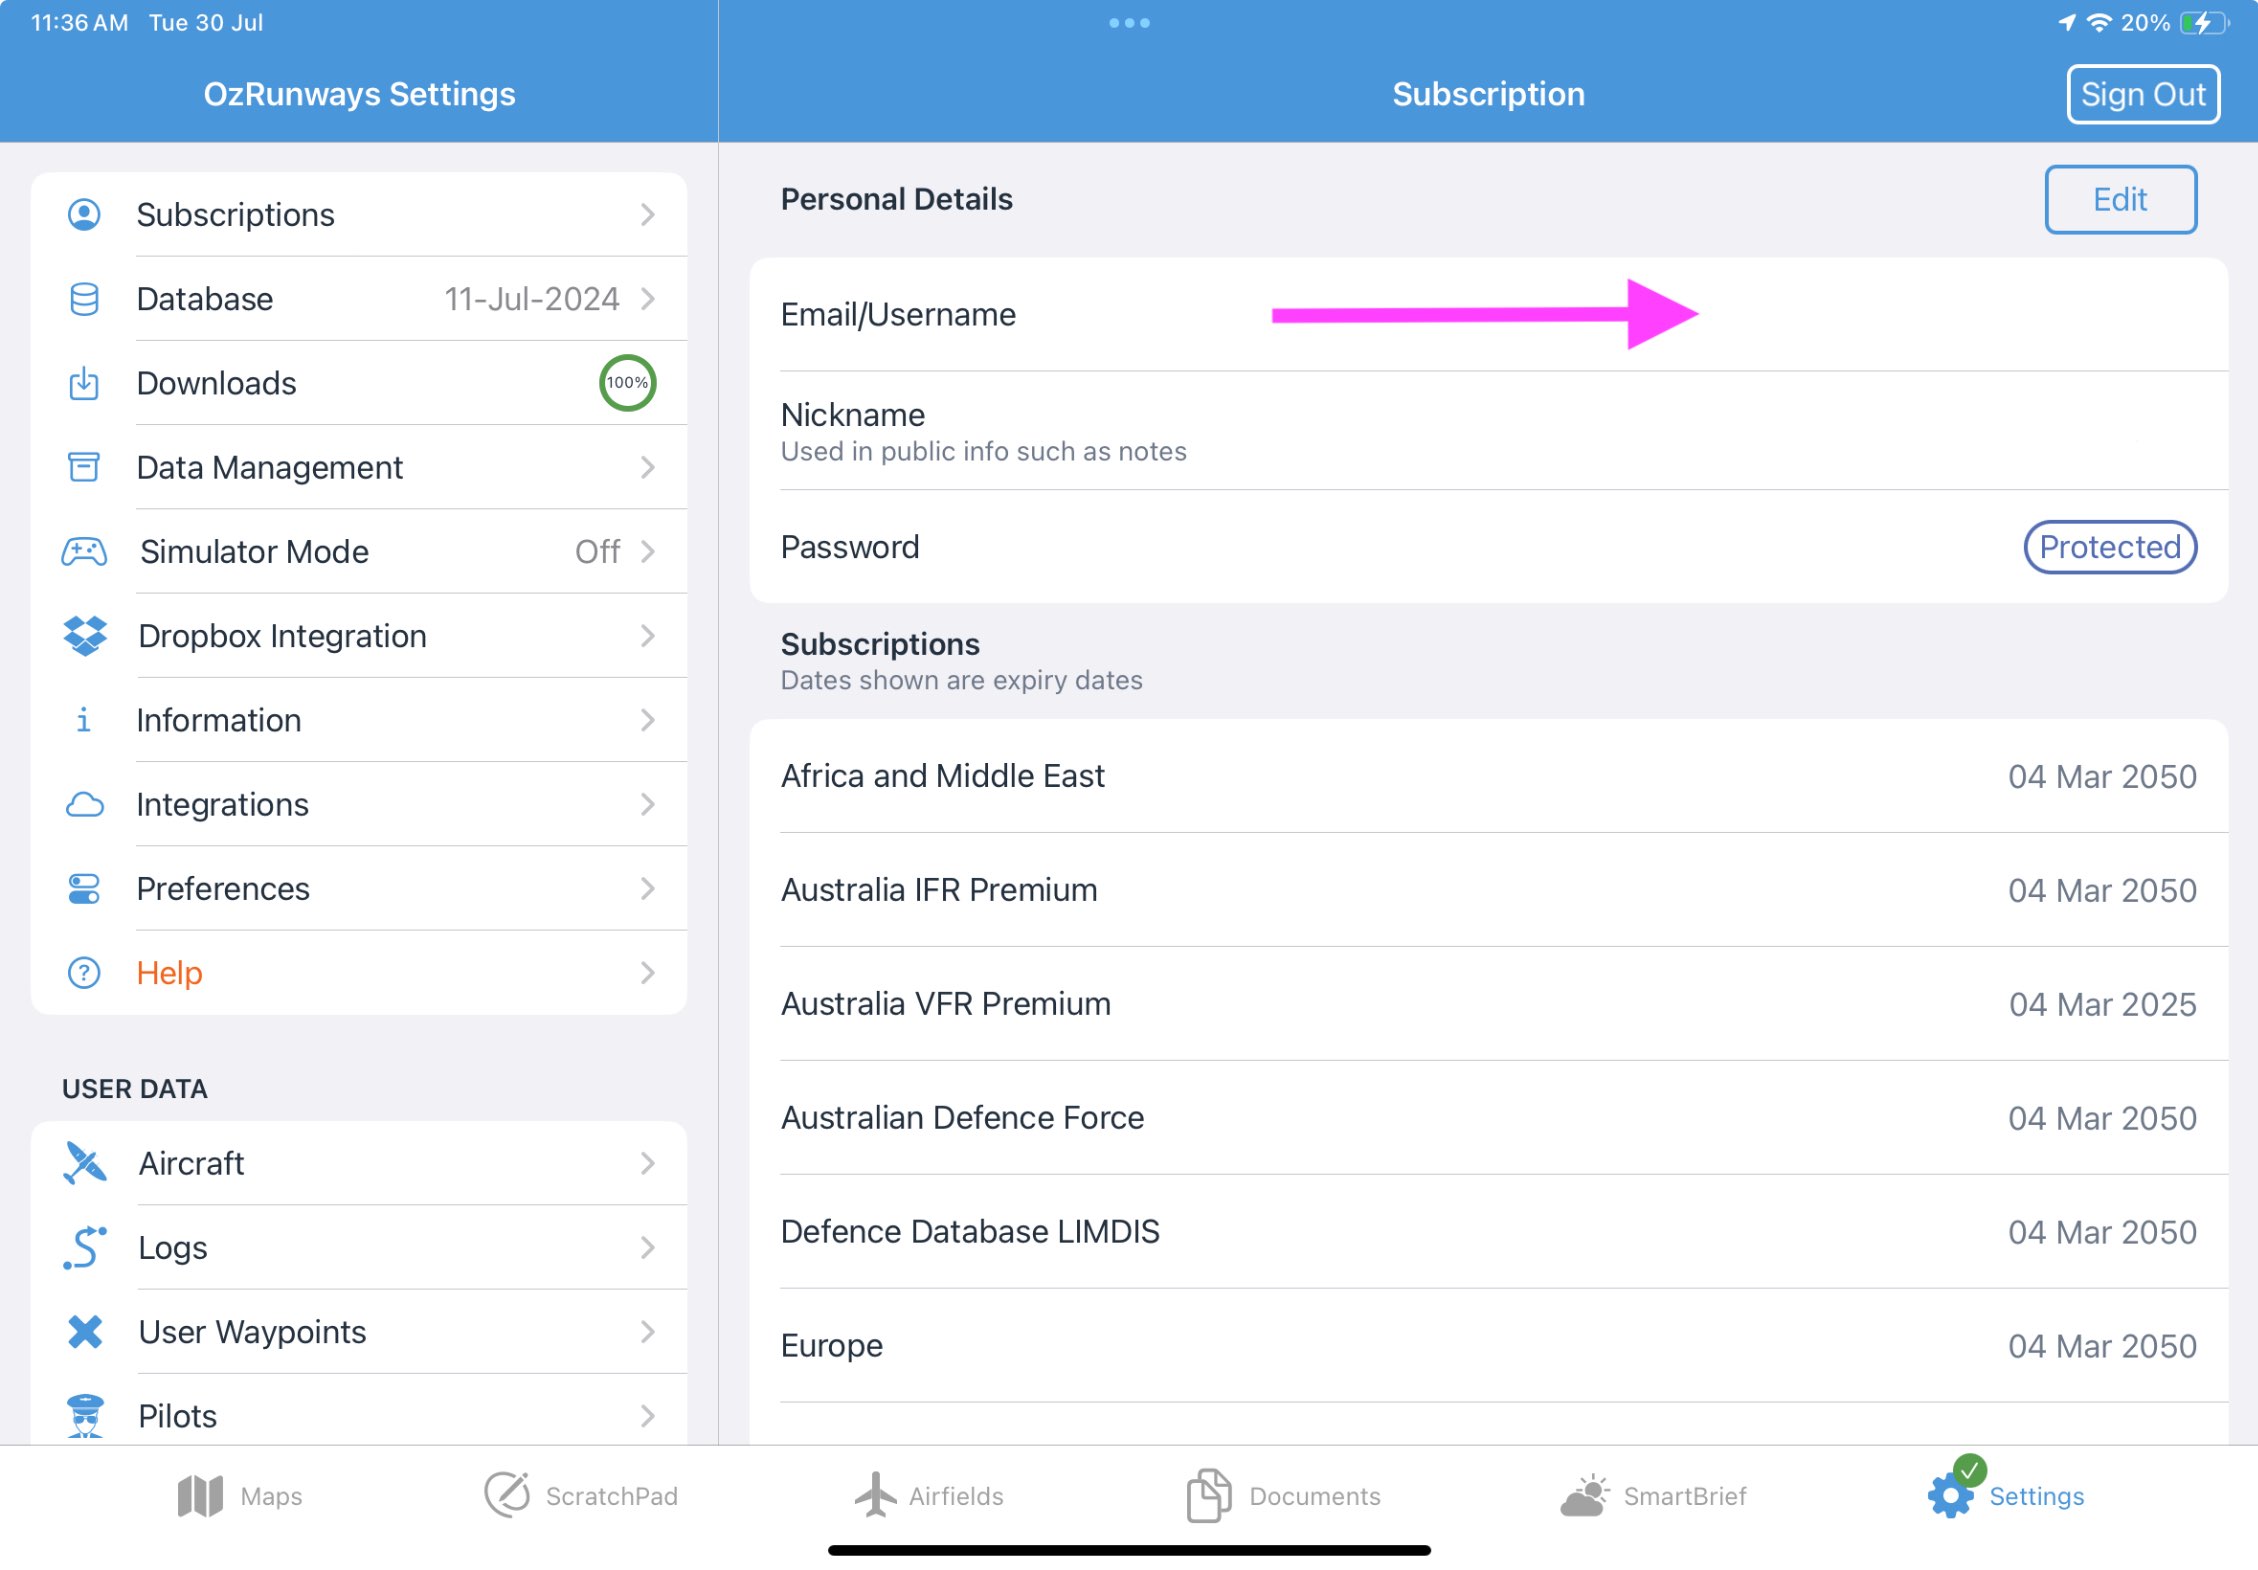
Task: Tap the Protected password badge
Action: coord(2109,547)
